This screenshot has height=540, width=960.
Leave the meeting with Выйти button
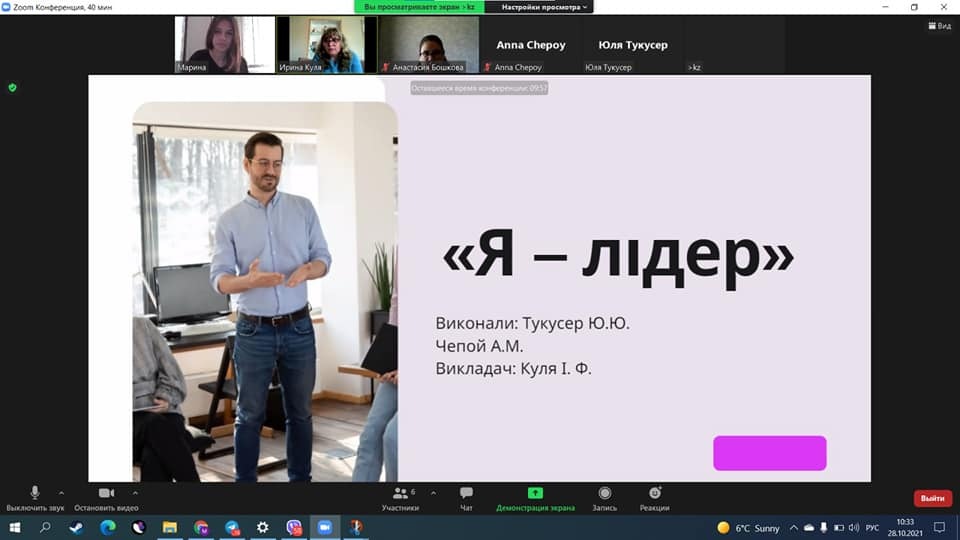(x=932, y=498)
